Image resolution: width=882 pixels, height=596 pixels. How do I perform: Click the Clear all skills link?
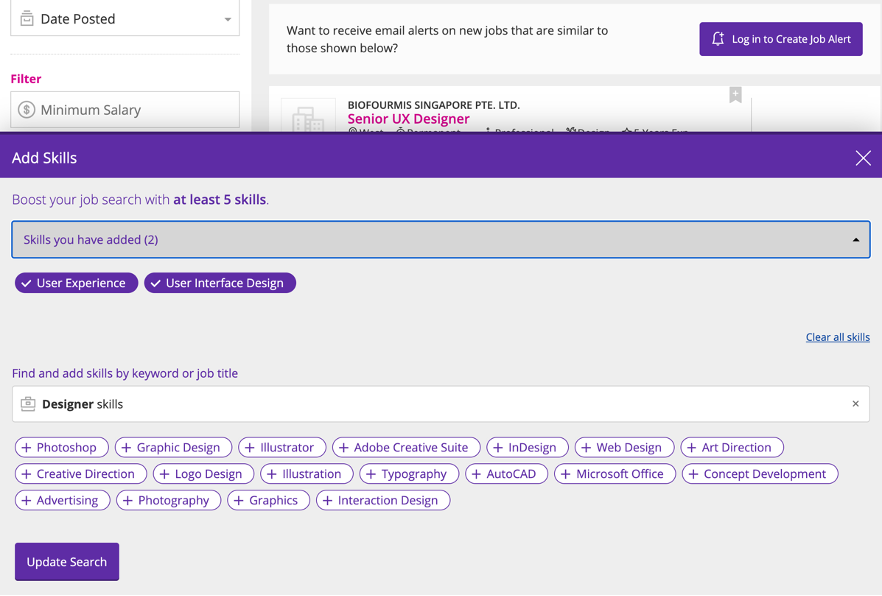tap(837, 337)
